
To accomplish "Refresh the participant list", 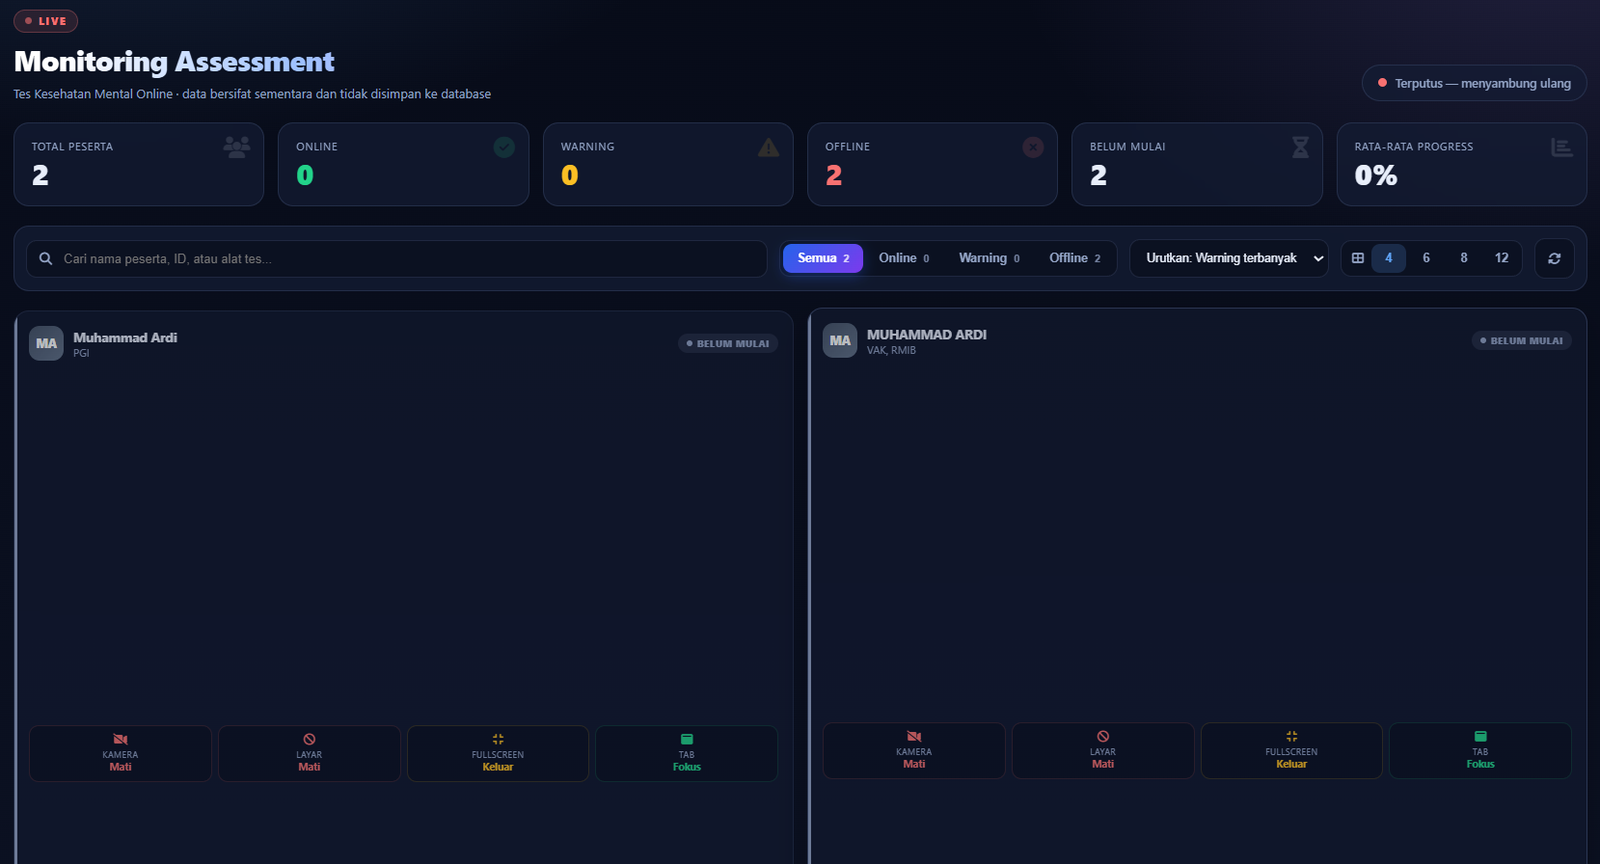I will coord(1554,258).
